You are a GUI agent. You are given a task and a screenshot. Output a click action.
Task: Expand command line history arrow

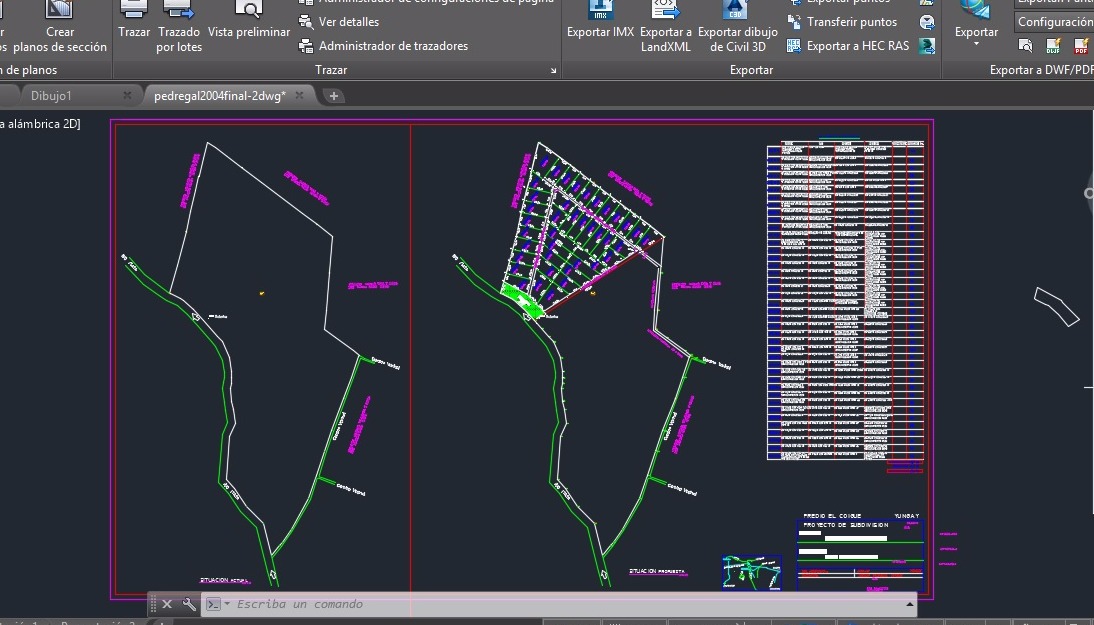coord(910,604)
